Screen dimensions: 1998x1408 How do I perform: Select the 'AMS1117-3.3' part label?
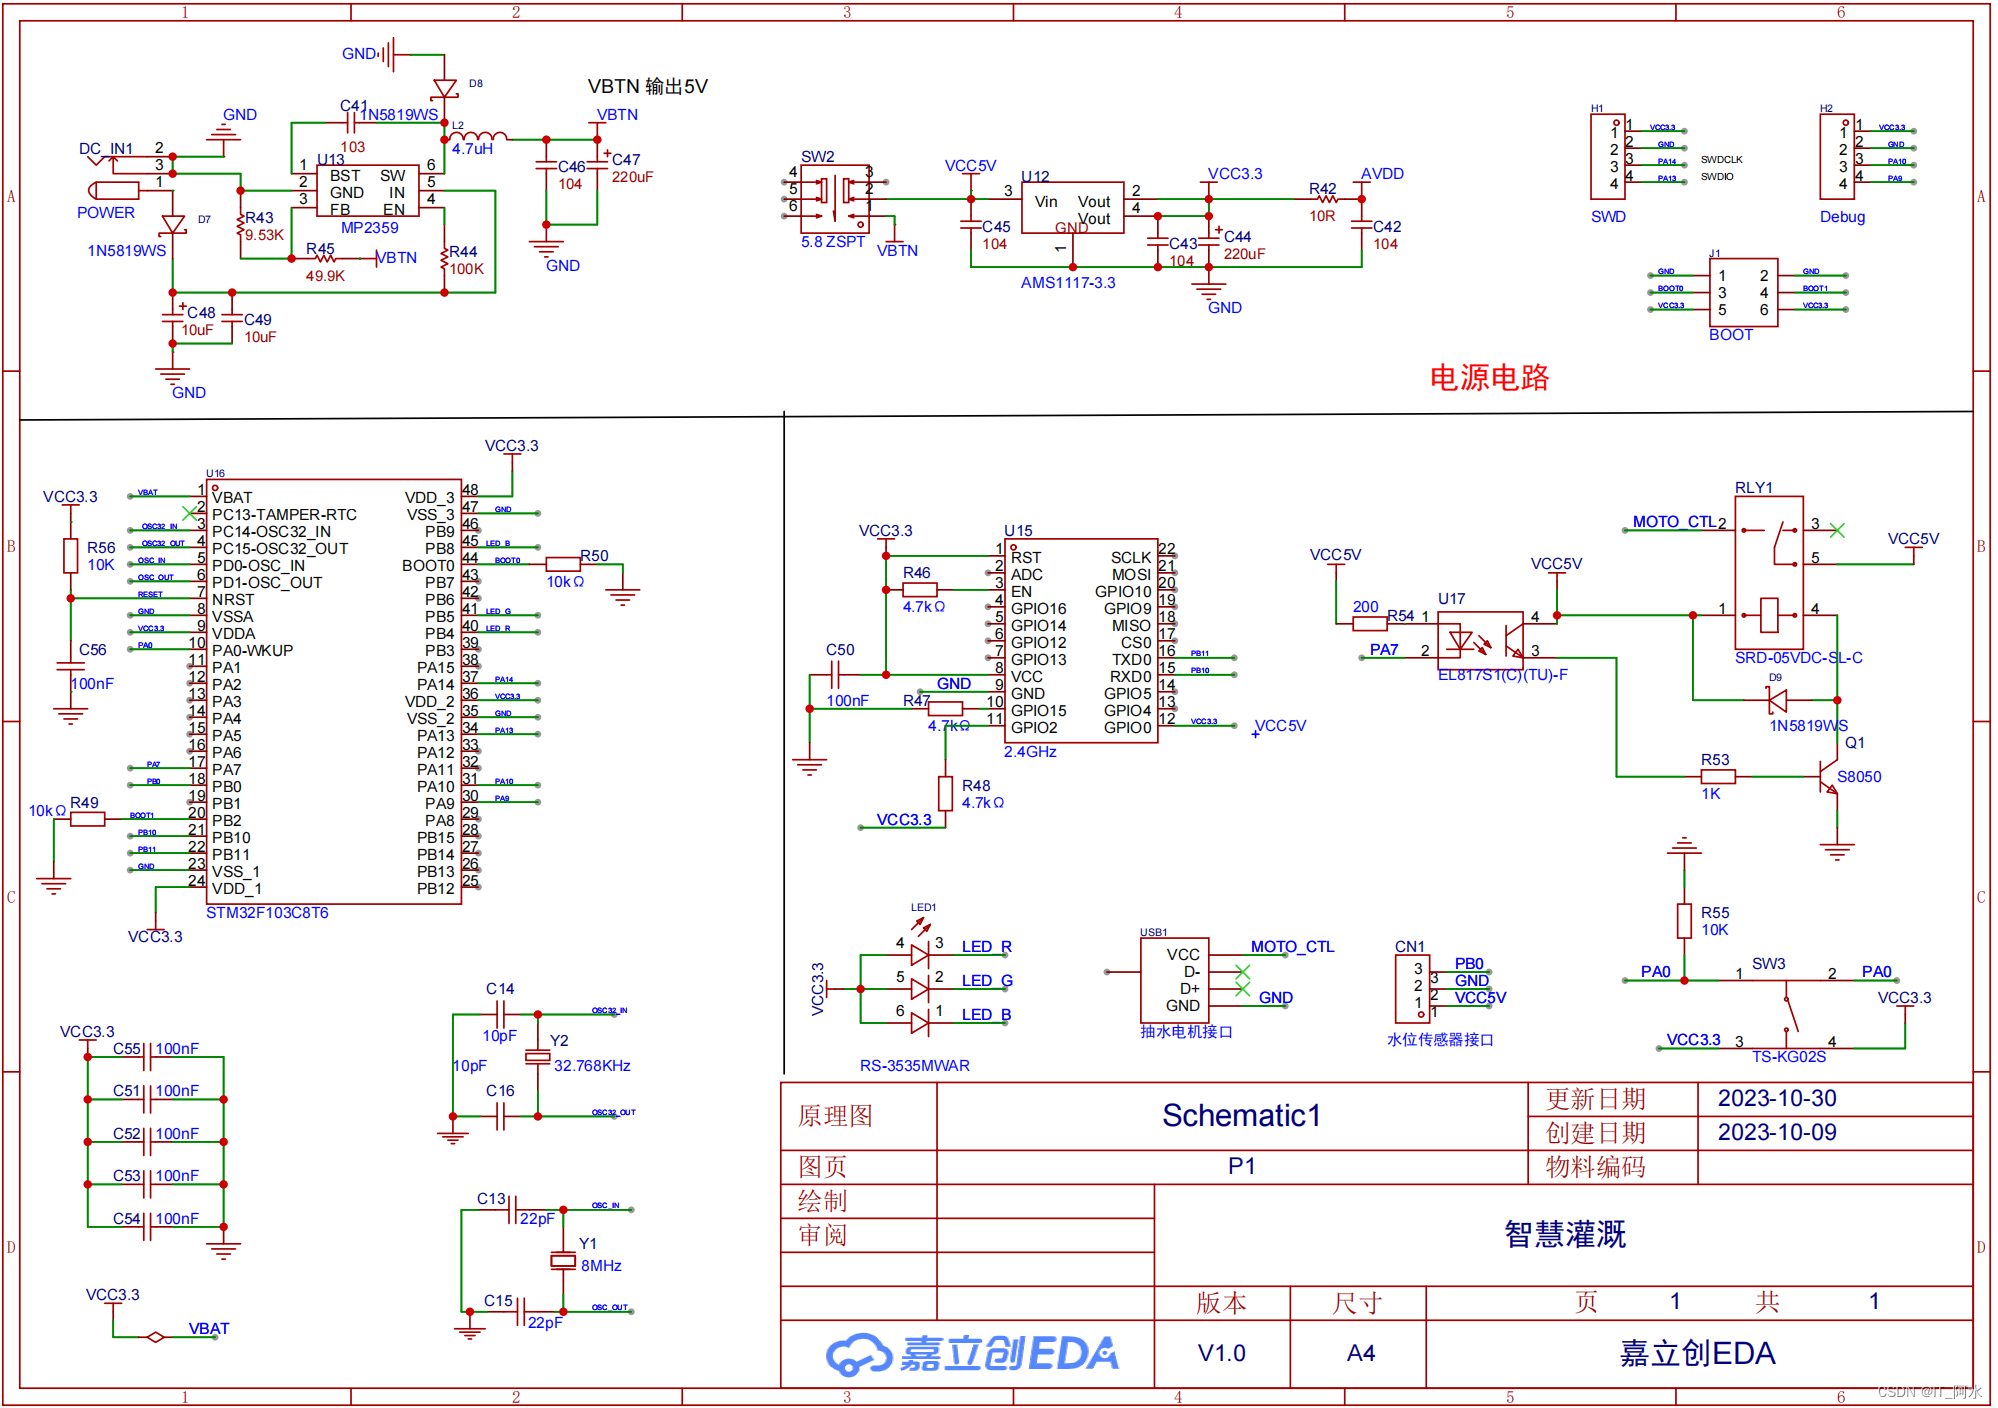coord(1067,283)
